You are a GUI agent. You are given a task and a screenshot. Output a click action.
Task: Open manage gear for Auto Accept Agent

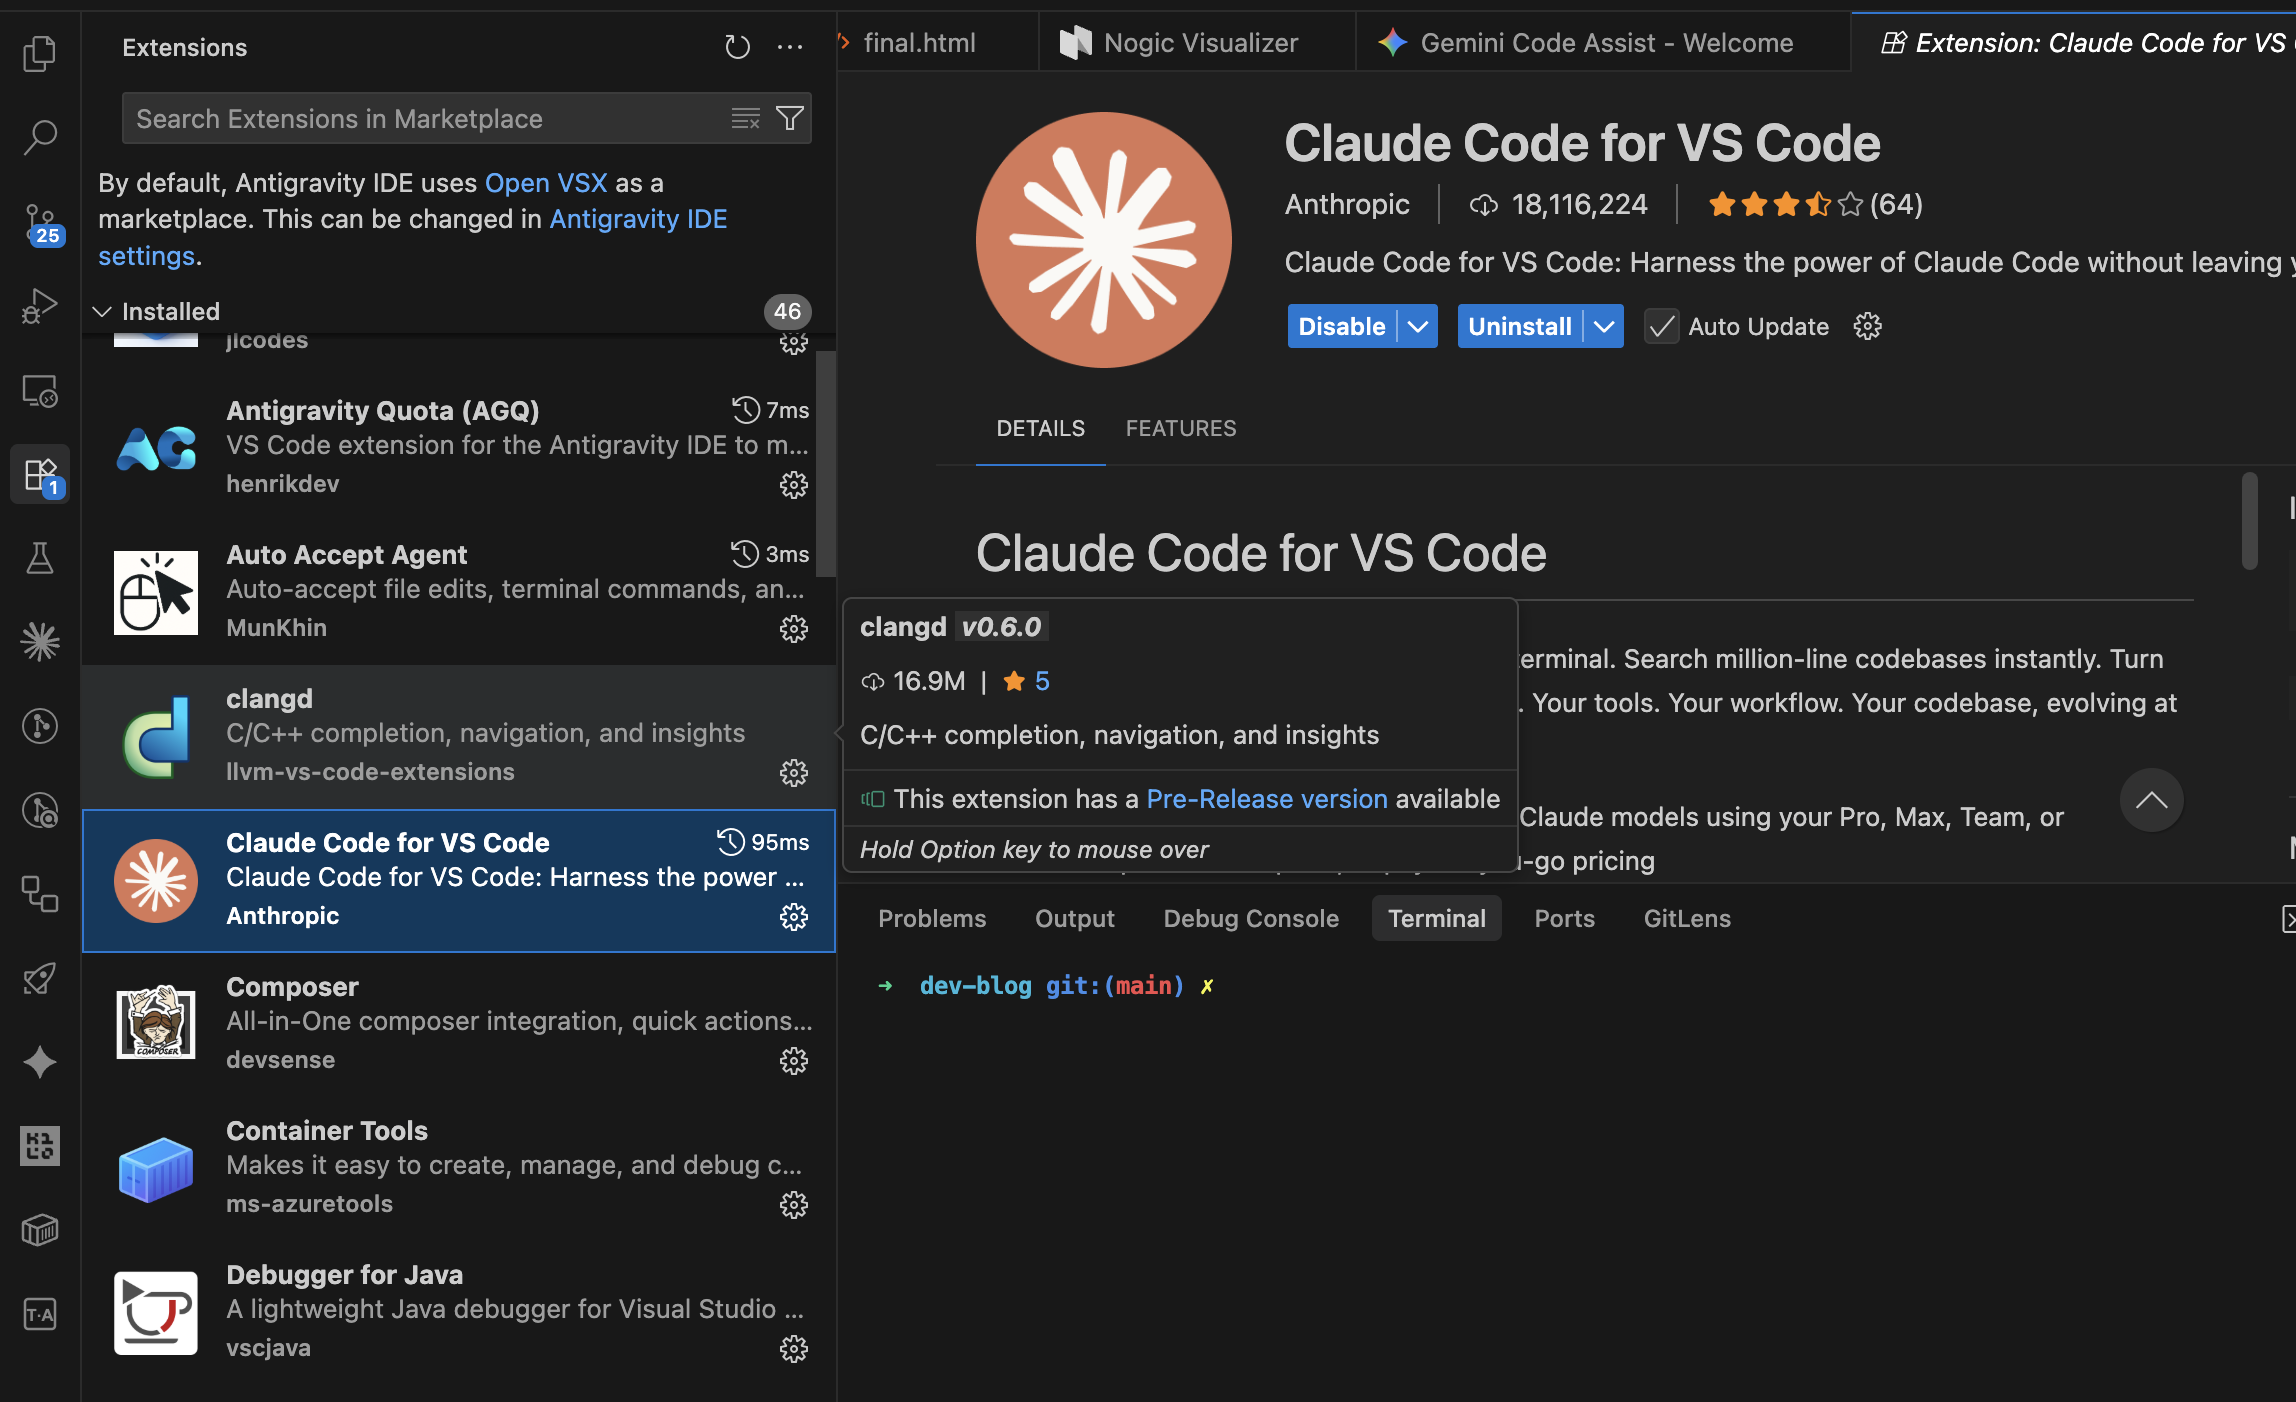794,629
